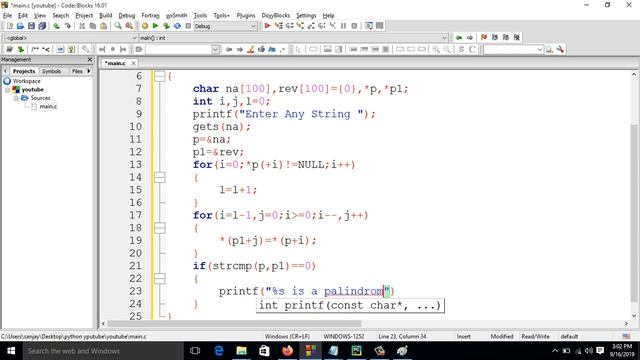Viewport: 640px width, 360px height.
Task: Create a new file from toolbar
Action: [x=10, y=26]
